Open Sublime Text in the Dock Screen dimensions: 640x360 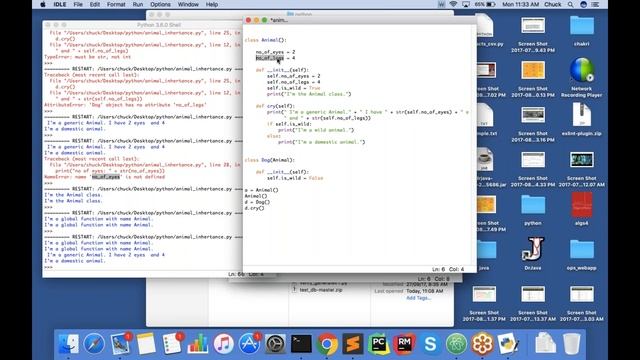tap(353, 344)
